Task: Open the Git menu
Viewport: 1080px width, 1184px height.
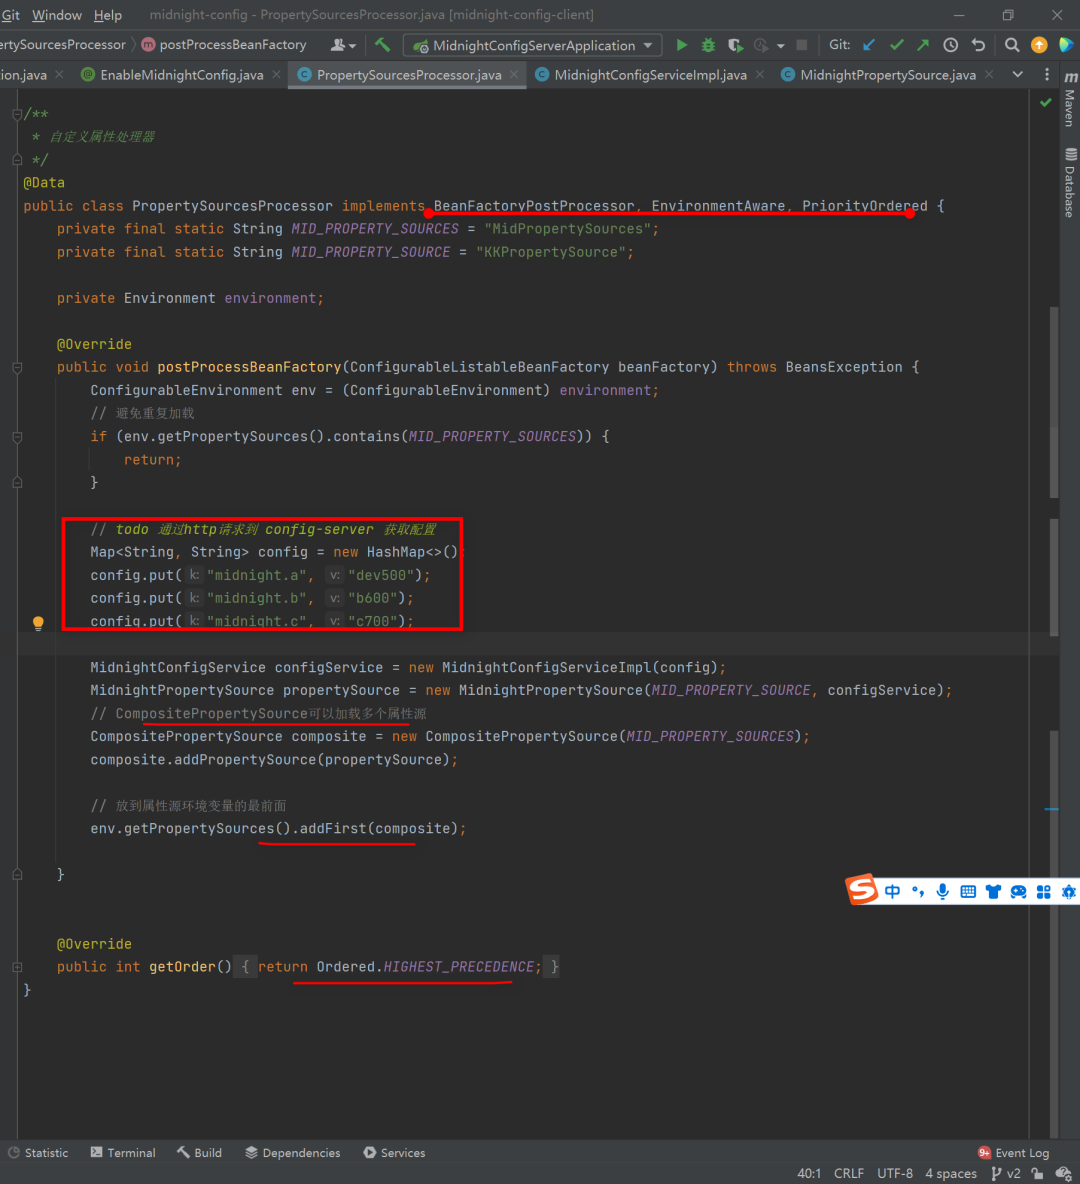Action: (x=11, y=15)
